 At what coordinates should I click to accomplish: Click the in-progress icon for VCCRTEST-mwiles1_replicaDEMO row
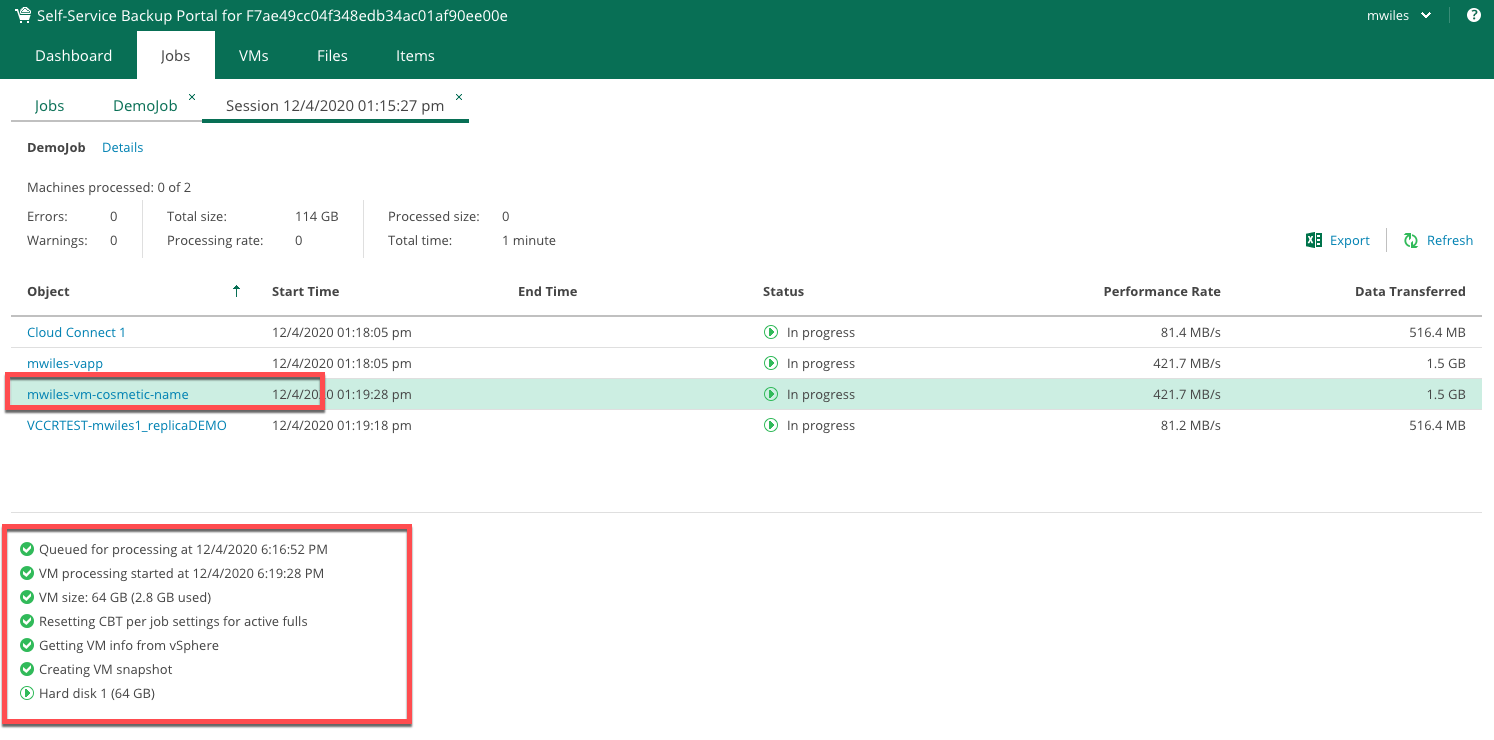click(771, 425)
